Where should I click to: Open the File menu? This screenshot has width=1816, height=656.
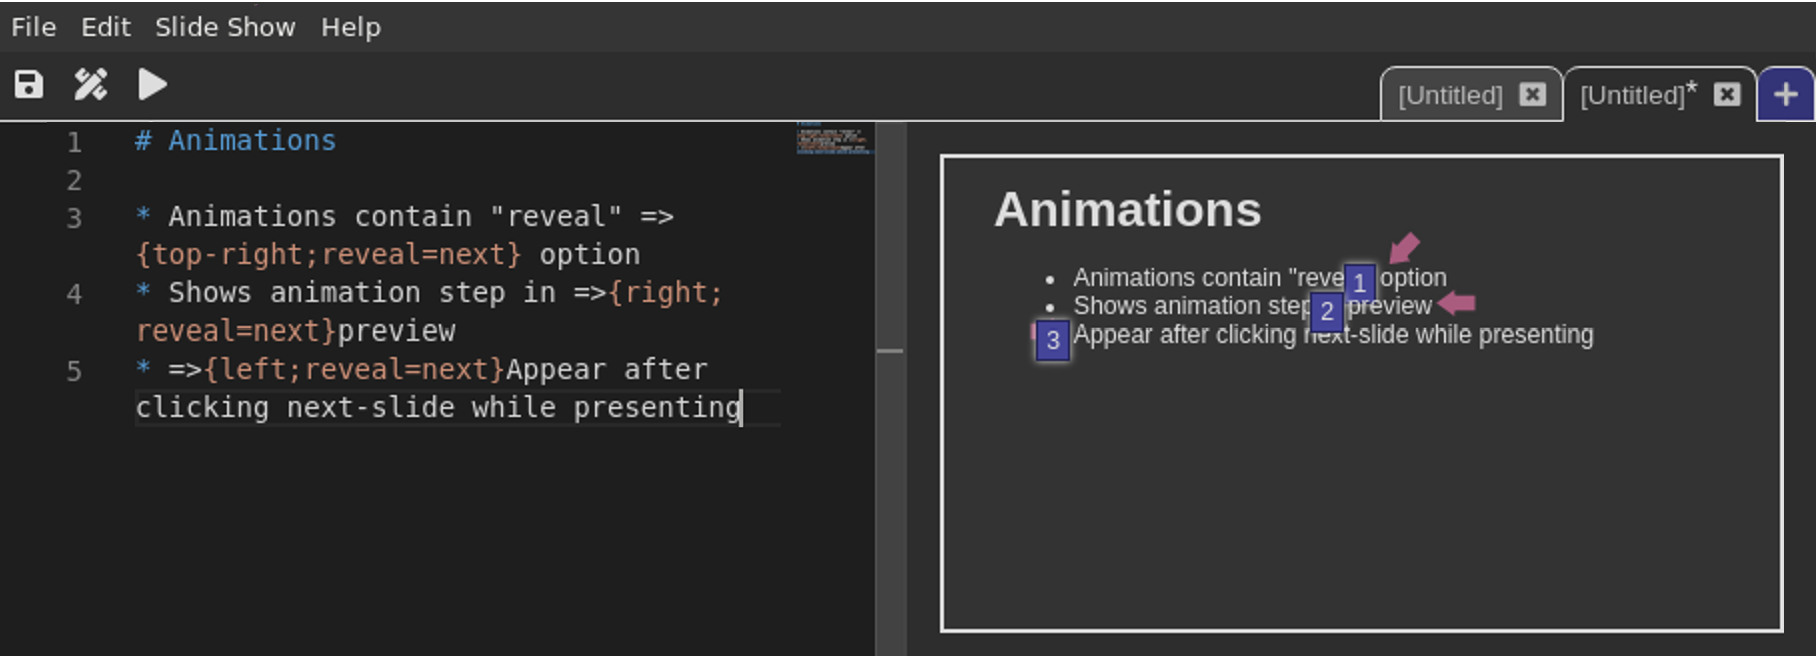[34, 27]
